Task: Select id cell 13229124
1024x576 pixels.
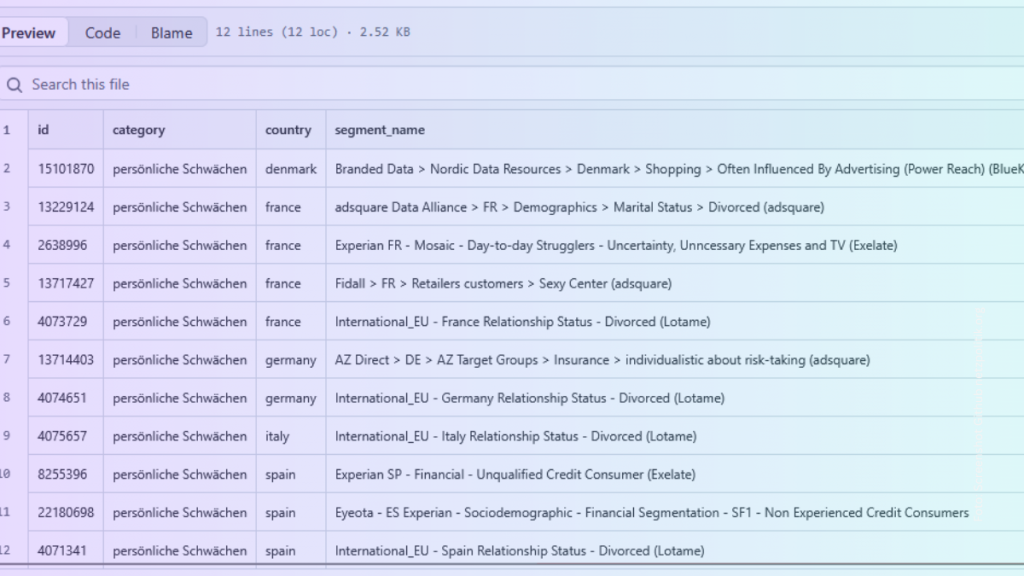Action: point(65,207)
